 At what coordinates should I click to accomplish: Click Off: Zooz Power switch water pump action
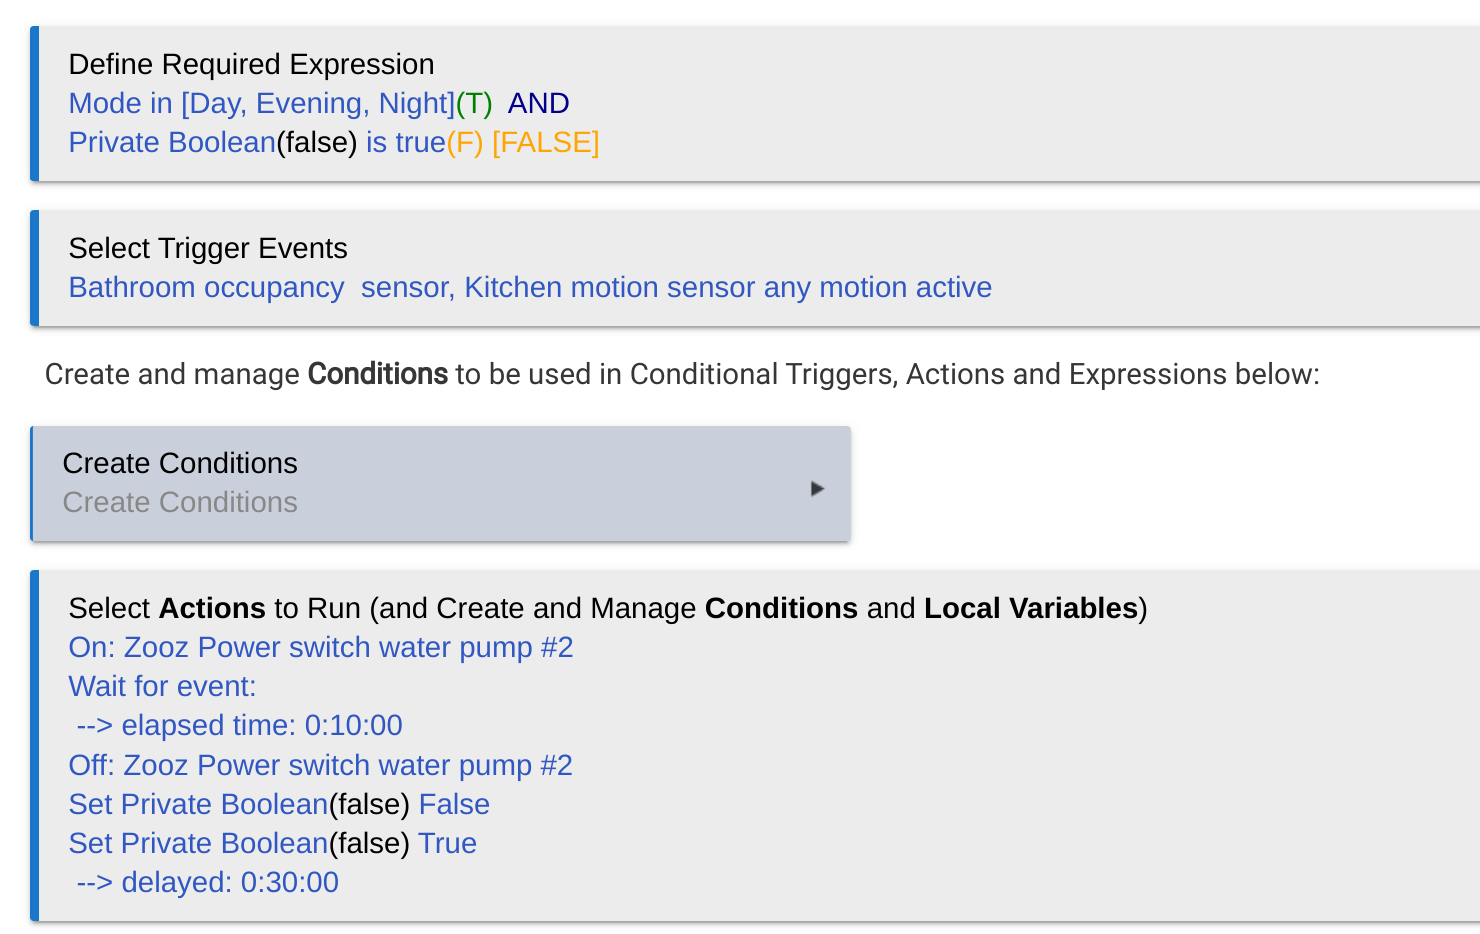[x=321, y=766]
